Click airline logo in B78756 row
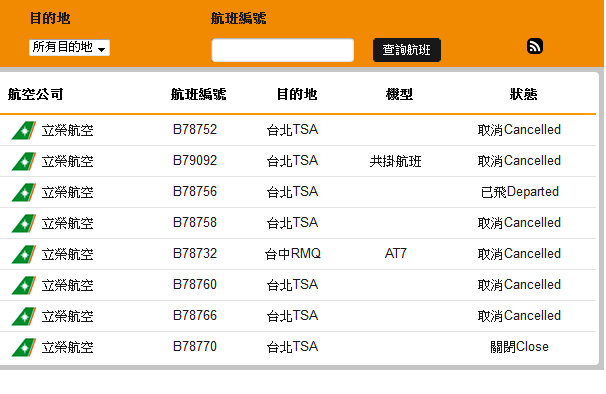Screen dimensions: 606x394 click(24, 192)
